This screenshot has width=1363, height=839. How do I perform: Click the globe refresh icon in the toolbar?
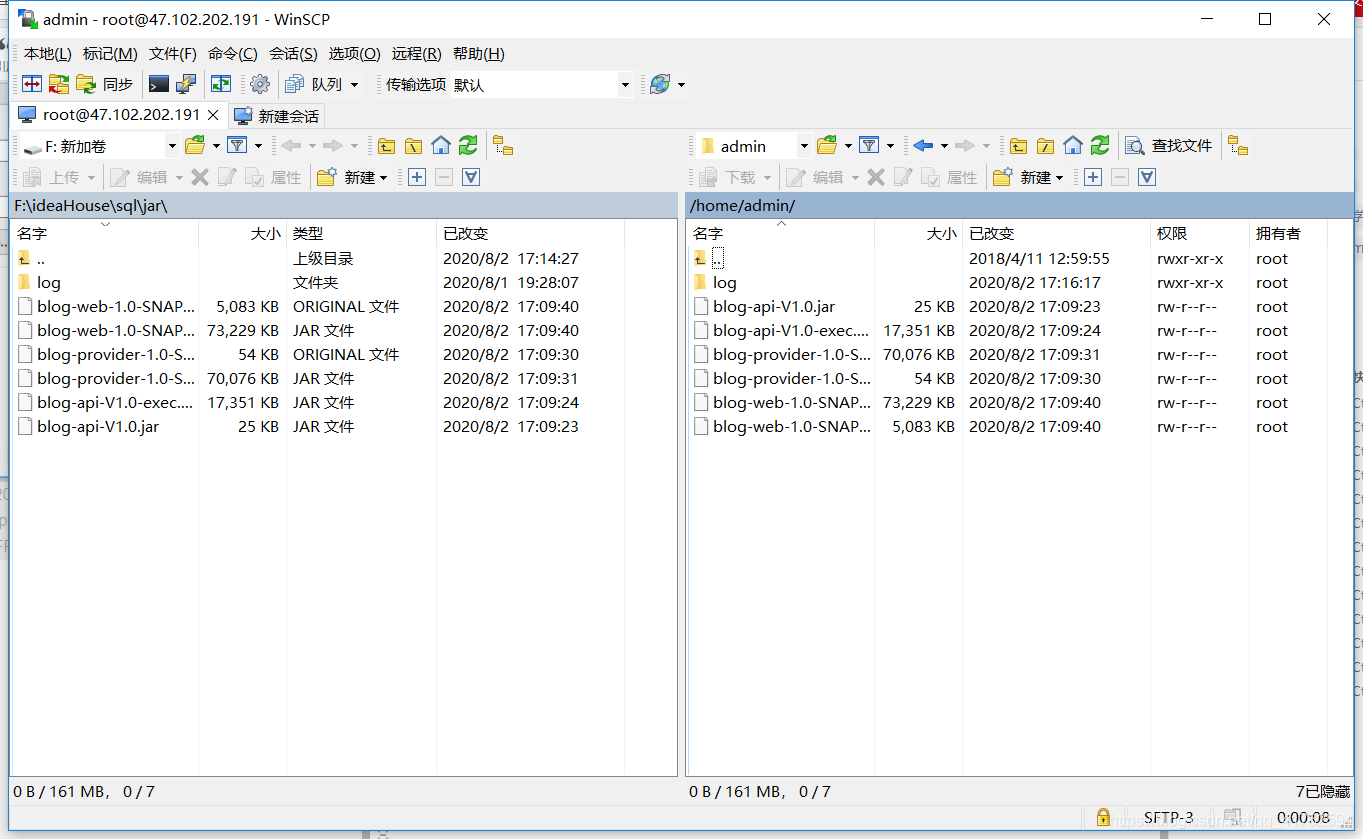659,84
